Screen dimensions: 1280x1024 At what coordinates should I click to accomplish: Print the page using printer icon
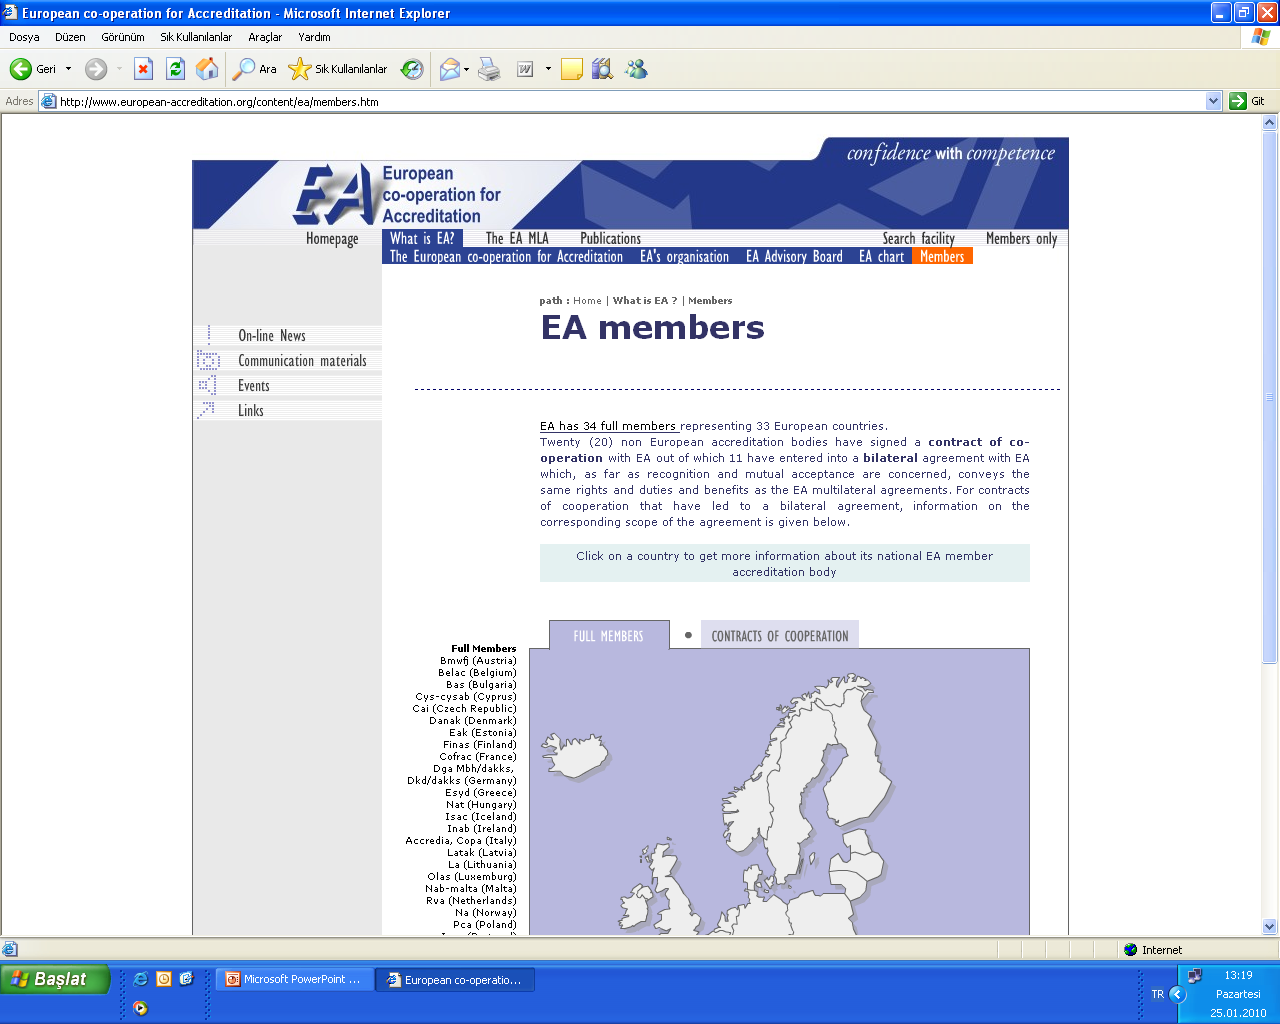pyautogui.click(x=489, y=69)
